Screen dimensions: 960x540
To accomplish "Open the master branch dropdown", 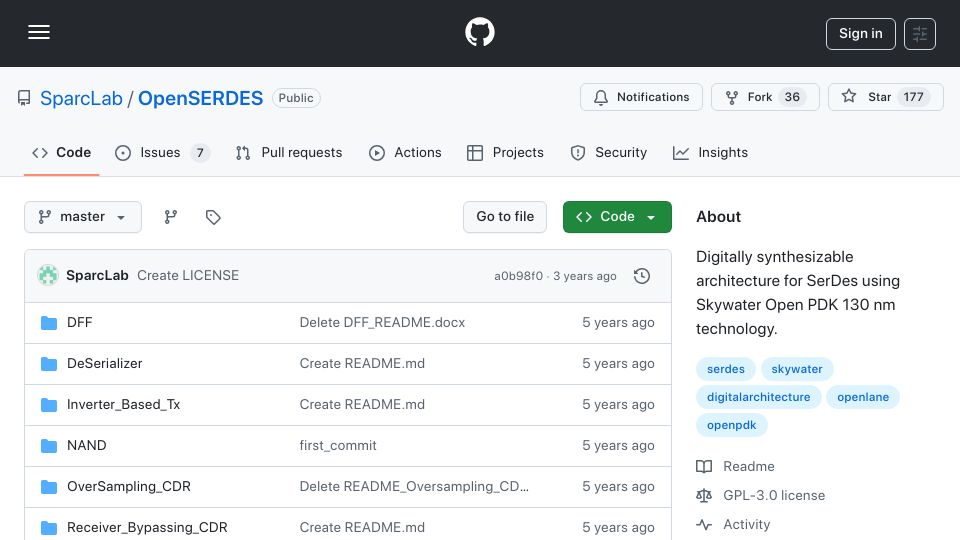I will (83, 217).
